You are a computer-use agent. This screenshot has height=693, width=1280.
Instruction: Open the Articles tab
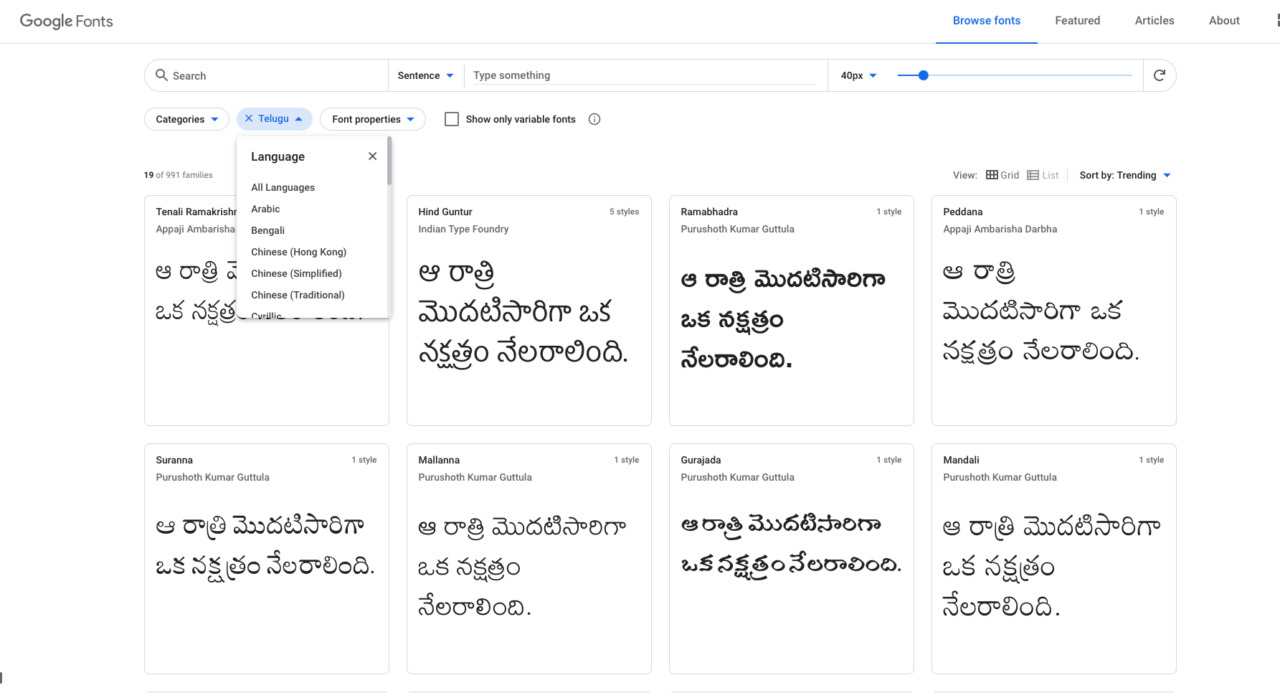(x=1154, y=21)
